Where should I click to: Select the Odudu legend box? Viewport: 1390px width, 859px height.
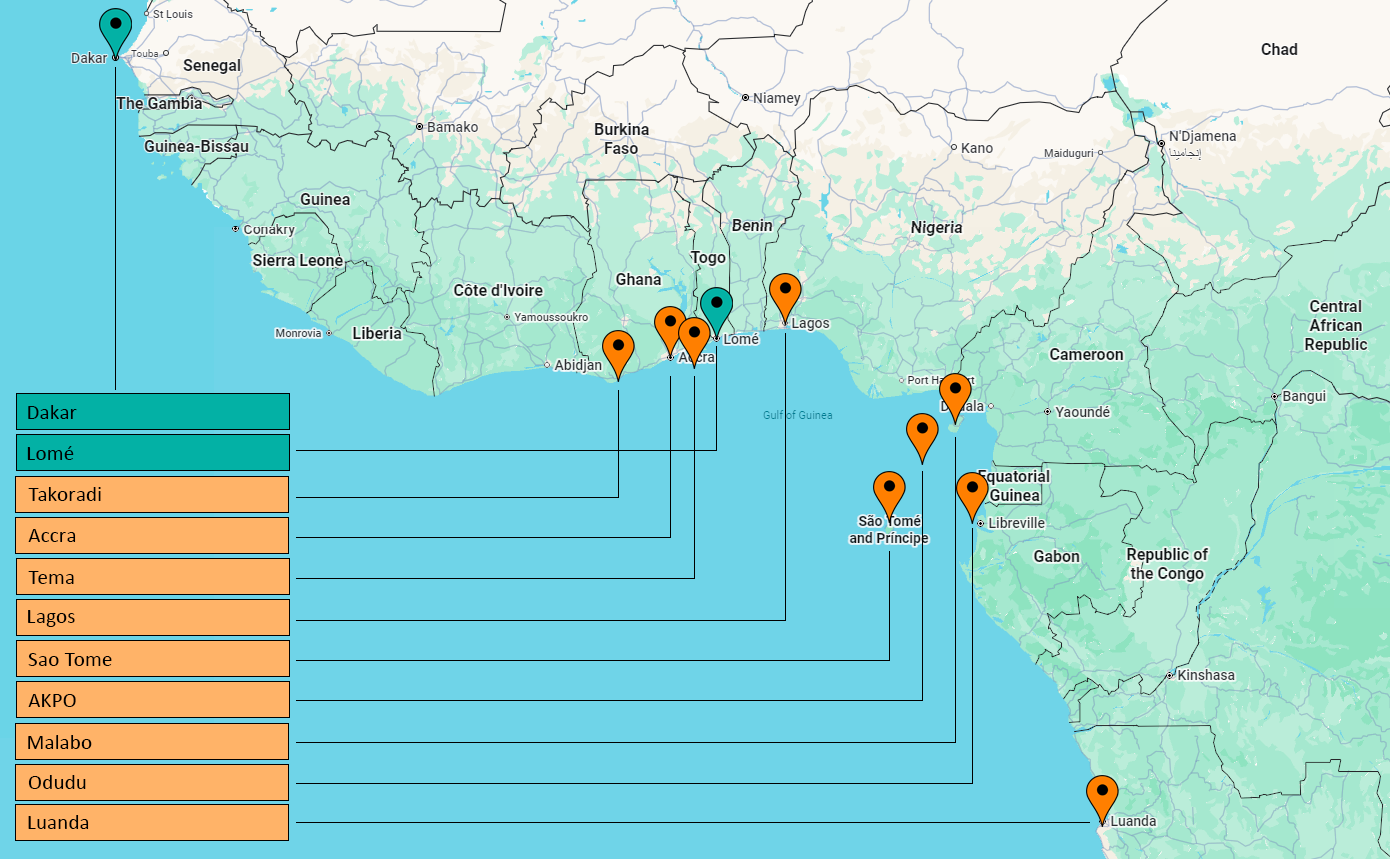153,782
